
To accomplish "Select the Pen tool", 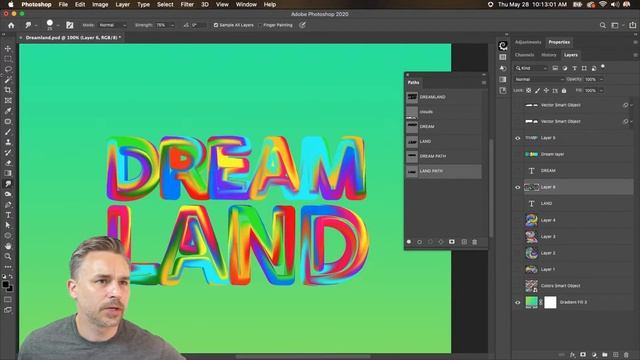I will [x=8, y=204].
